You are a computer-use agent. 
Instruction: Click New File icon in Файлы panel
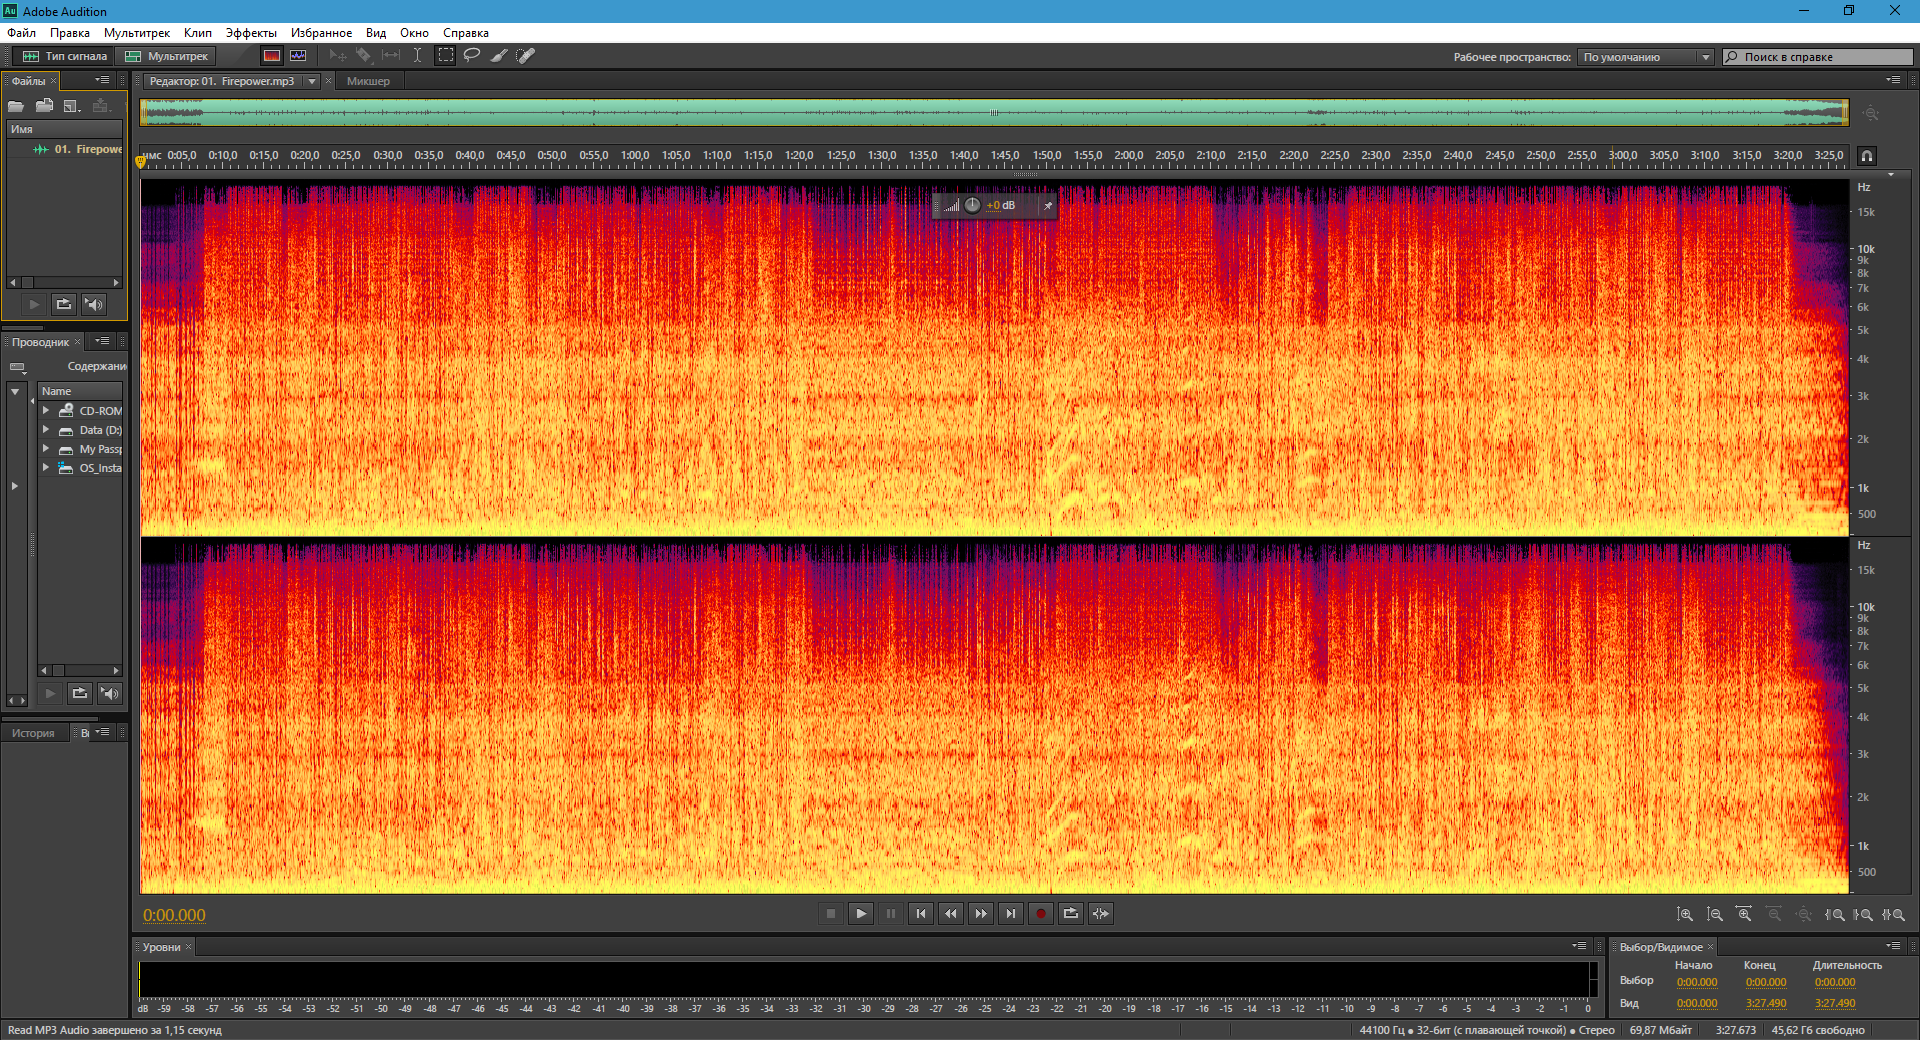(x=71, y=106)
